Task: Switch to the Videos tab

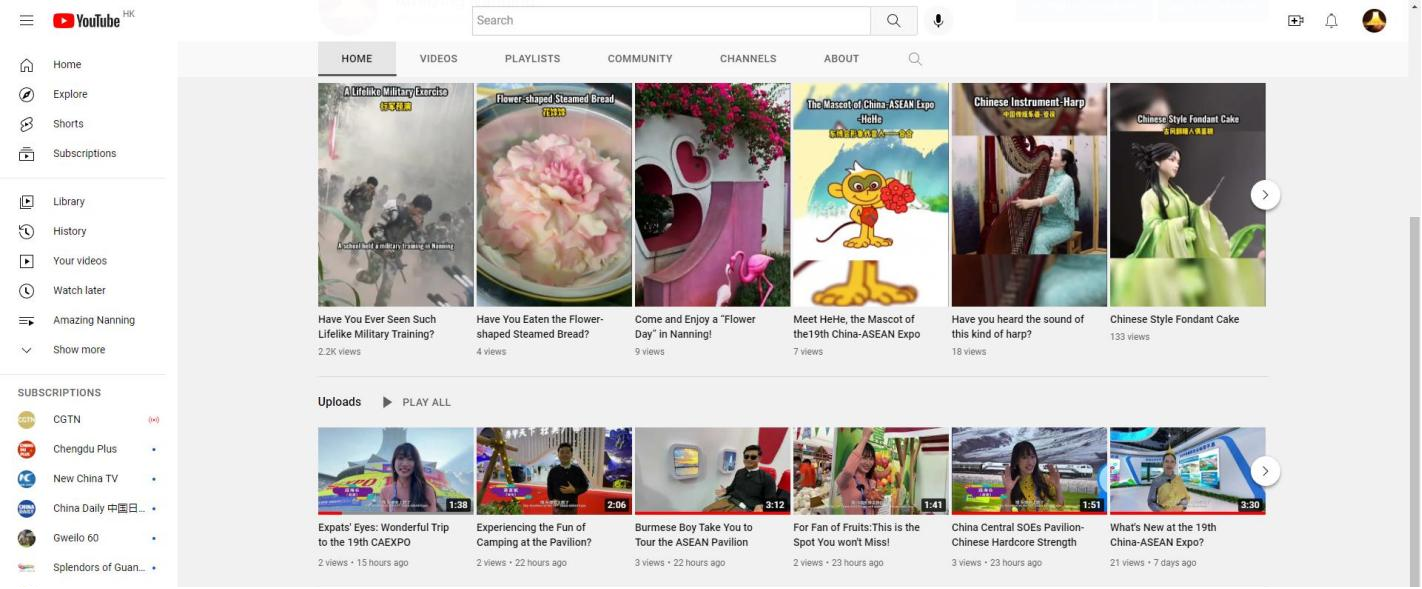Action: tap(438, 59)
